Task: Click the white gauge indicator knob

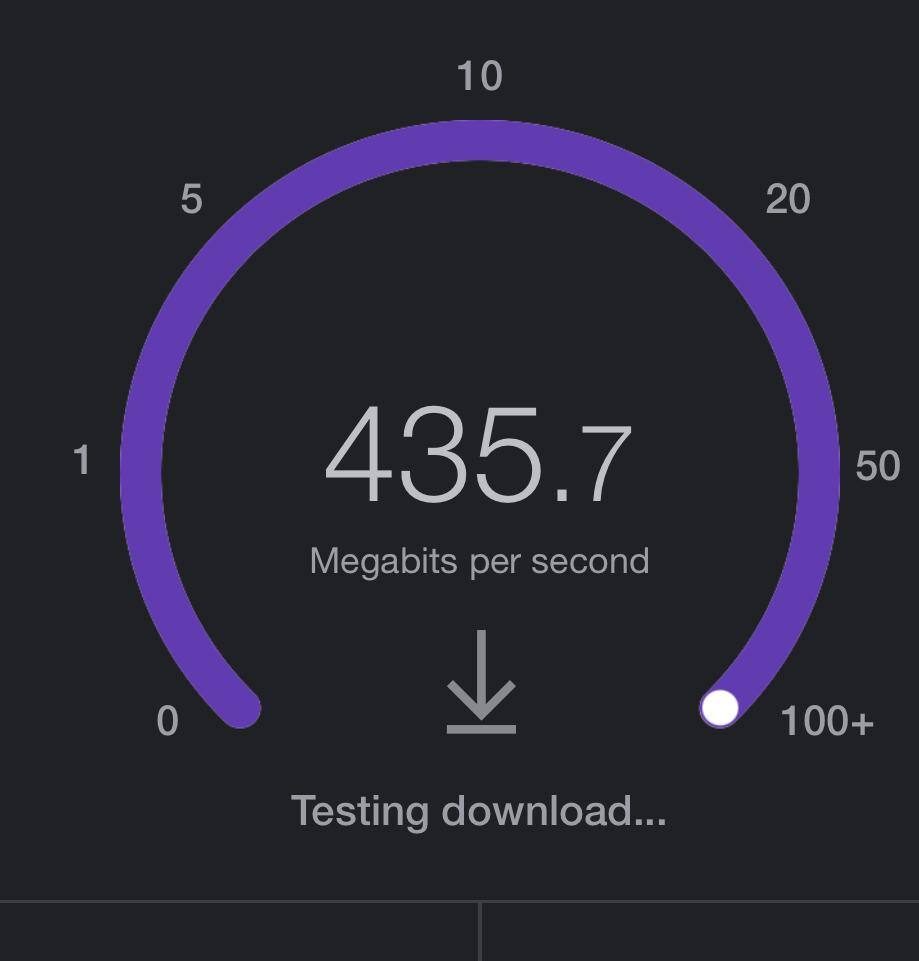Action: [x=720, y=708]
